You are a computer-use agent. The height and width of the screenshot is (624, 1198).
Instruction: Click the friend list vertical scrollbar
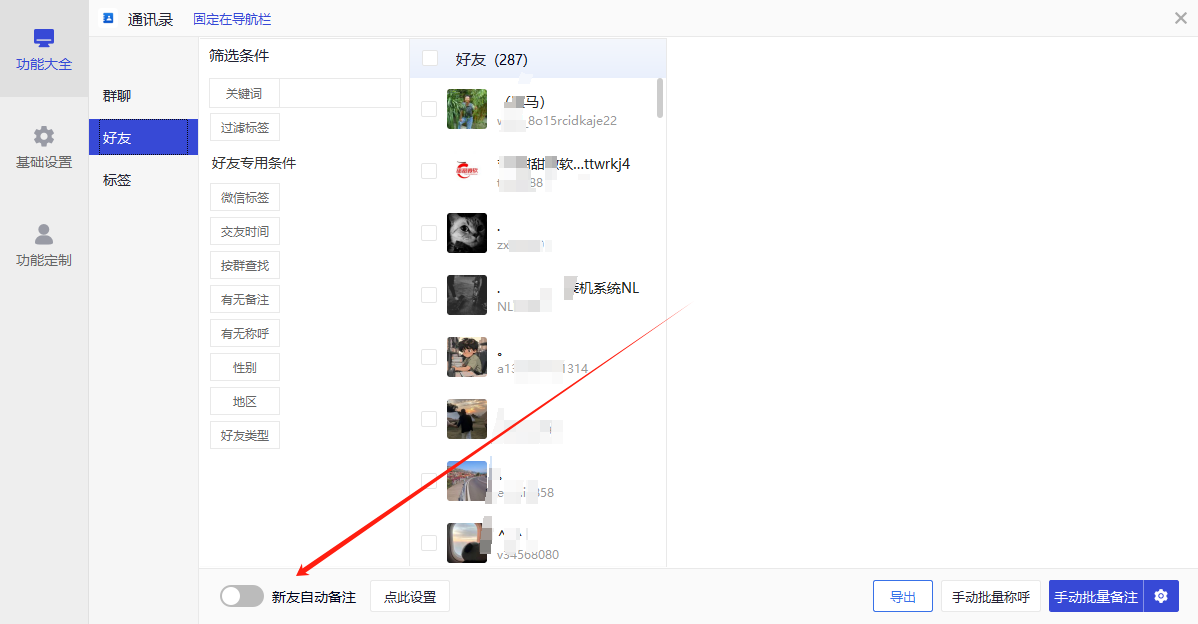pyautogui.click(x=660, y=99)
